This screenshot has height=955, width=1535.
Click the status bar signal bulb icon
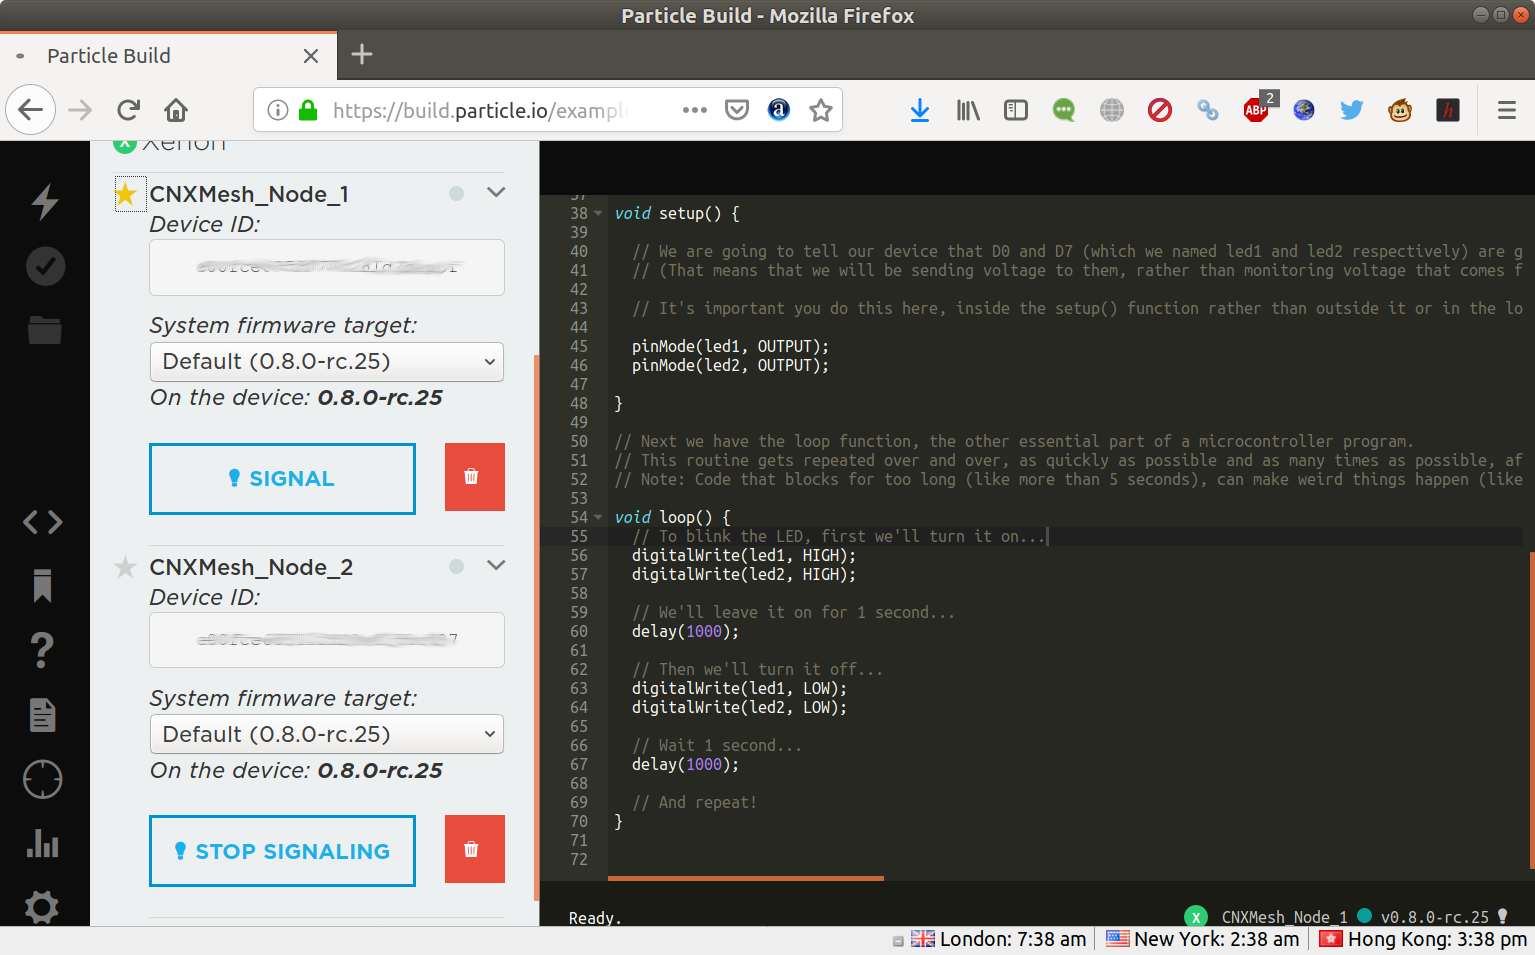tap(1502, 916)
